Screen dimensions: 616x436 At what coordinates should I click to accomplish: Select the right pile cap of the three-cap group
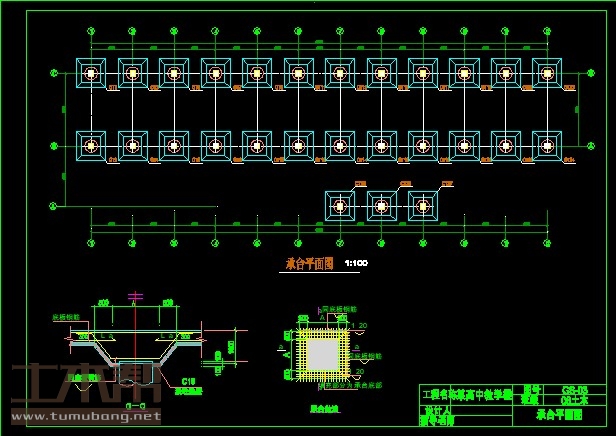pyautogui.click(x=423, y=206)
